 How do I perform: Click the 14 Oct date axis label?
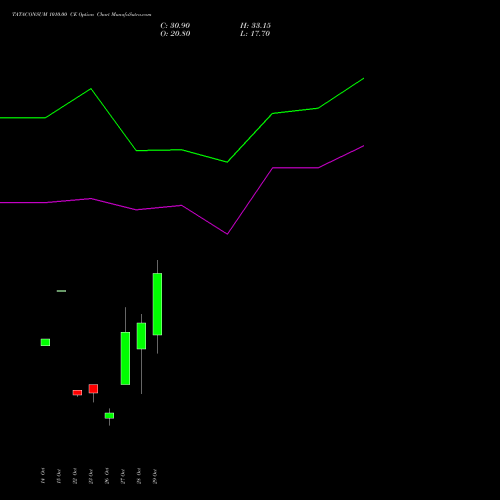point(43,476)
